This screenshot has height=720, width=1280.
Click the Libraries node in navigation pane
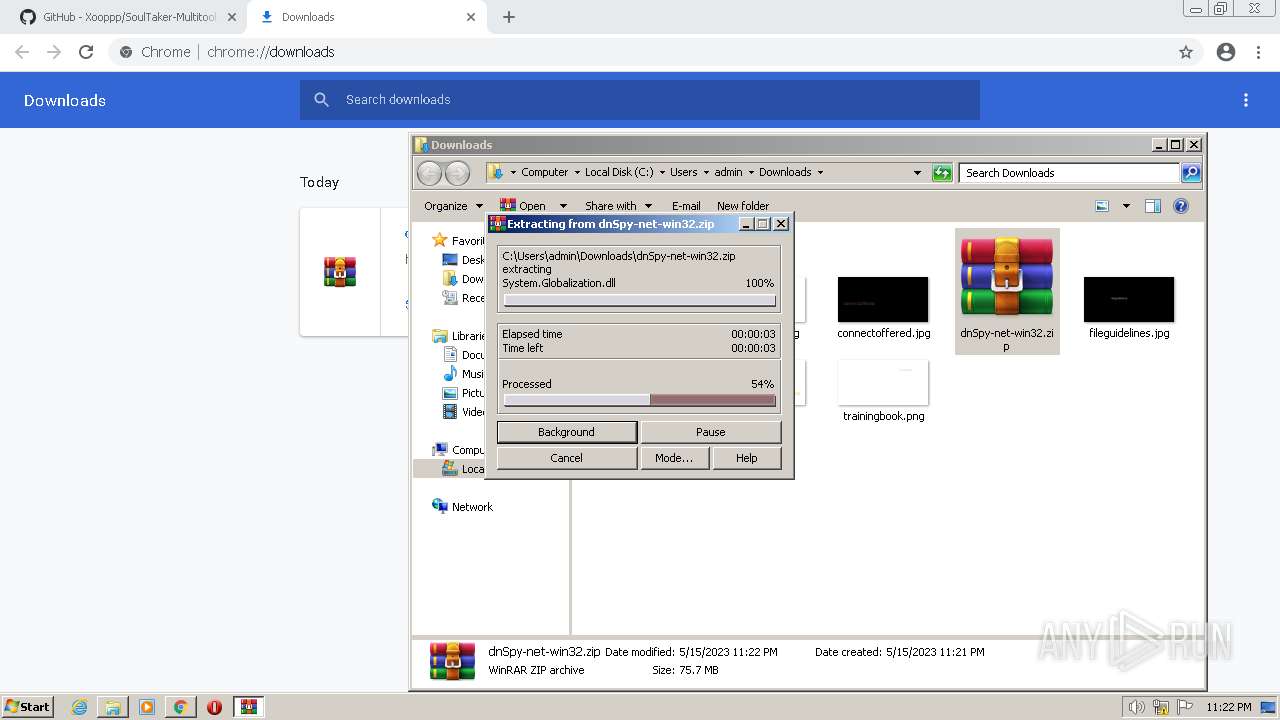pos(459,336)
